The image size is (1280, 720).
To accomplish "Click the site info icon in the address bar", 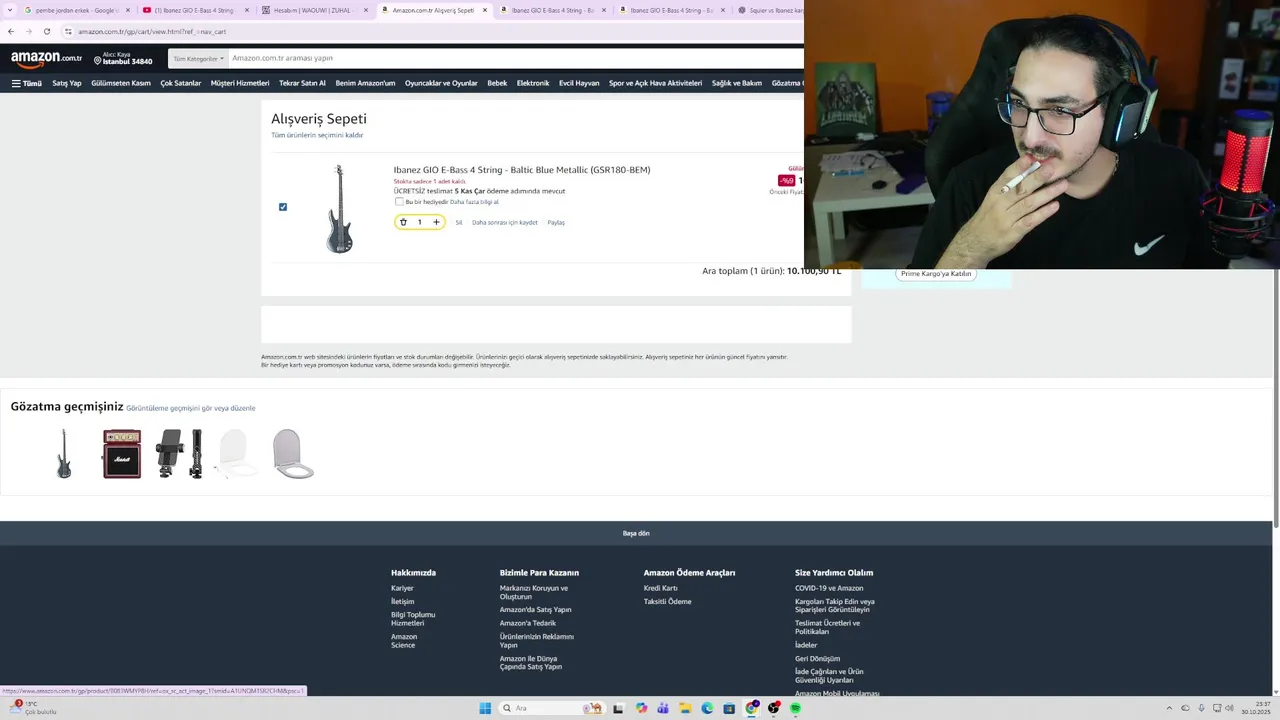I will coord(68,31).
